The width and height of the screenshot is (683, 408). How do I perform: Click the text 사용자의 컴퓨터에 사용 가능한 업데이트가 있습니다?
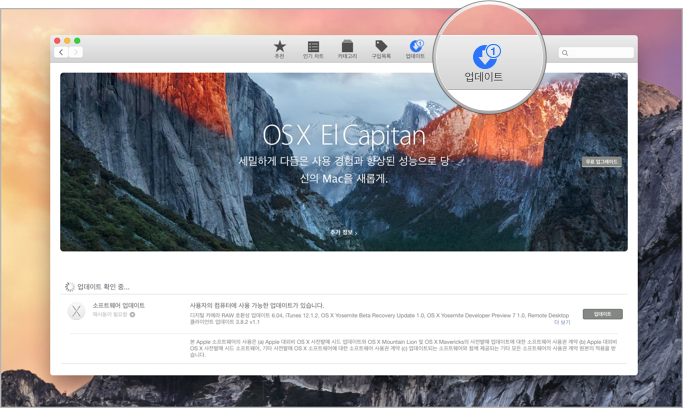coord(257,306)
